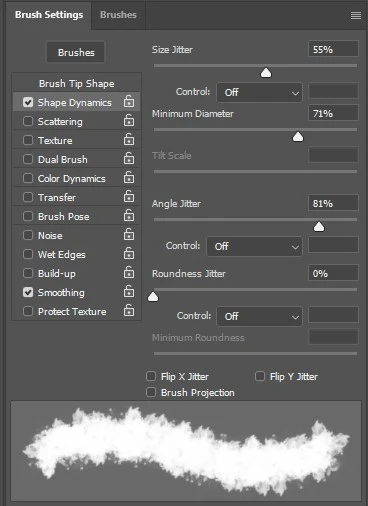The width and height of the screenshot is (368, 506).
Task: Click the Size Jitter 55% value field
Action: click(x=333, y=49)
